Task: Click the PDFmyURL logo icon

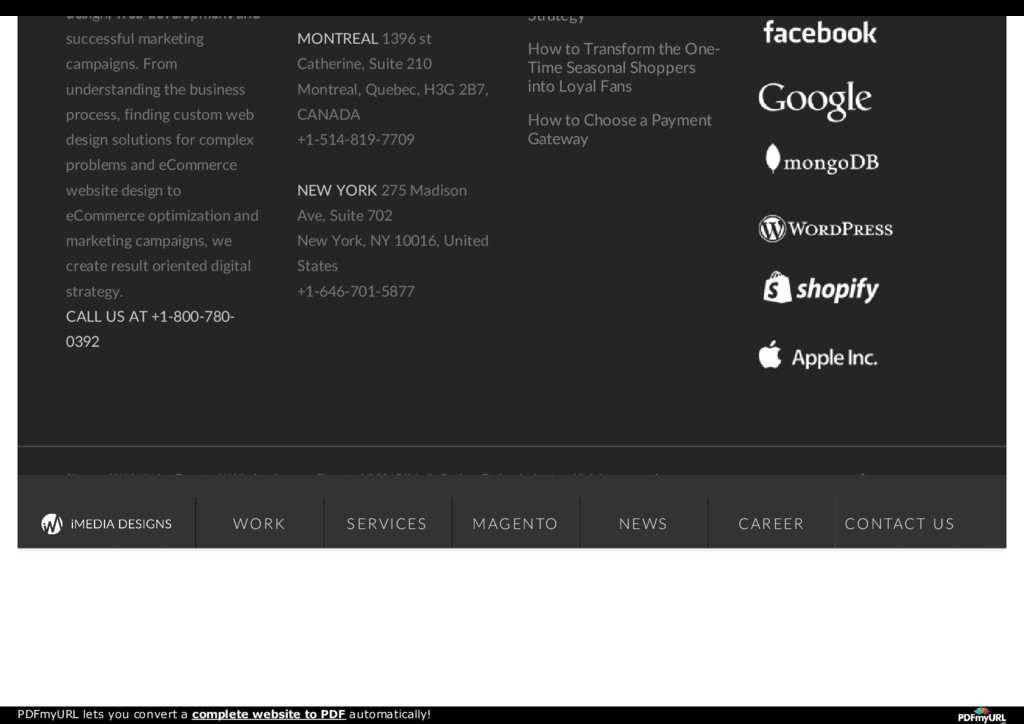Action: [x=982, y=716]
